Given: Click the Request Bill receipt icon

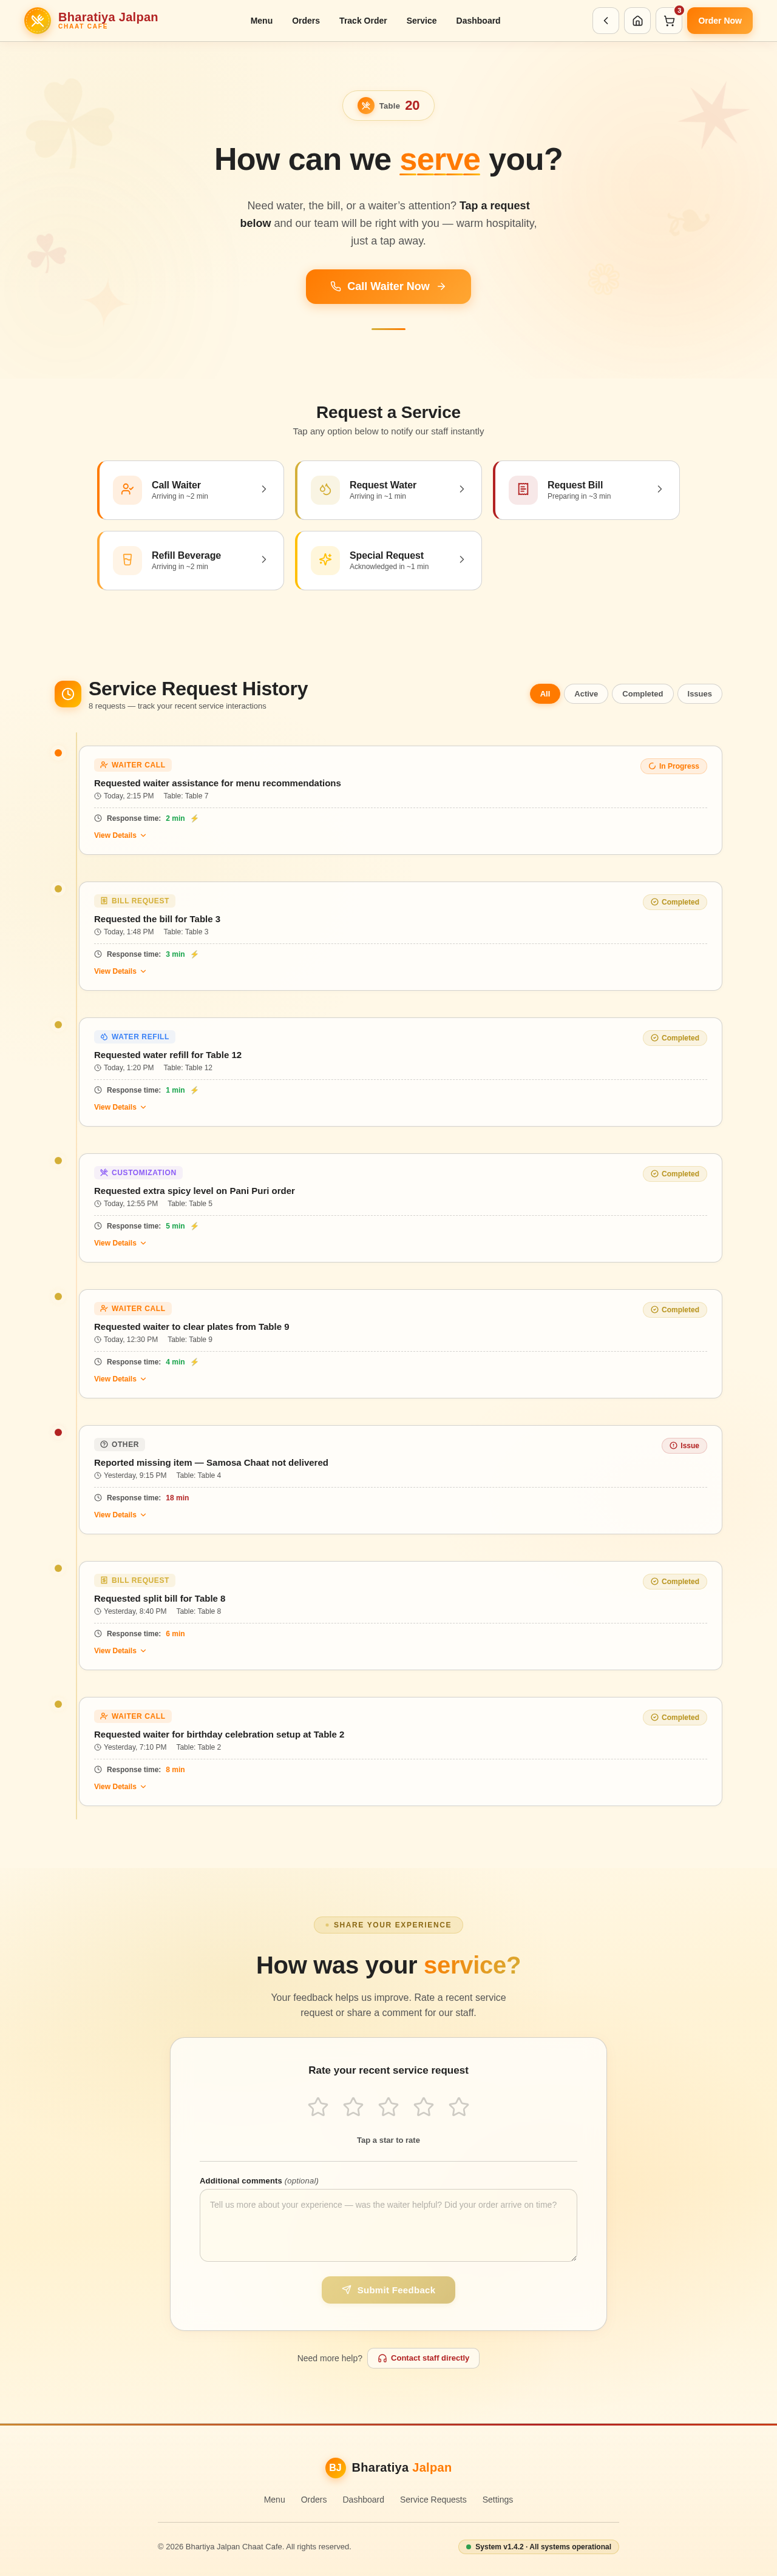Looking at the screenshot, I should click(523, 490).
